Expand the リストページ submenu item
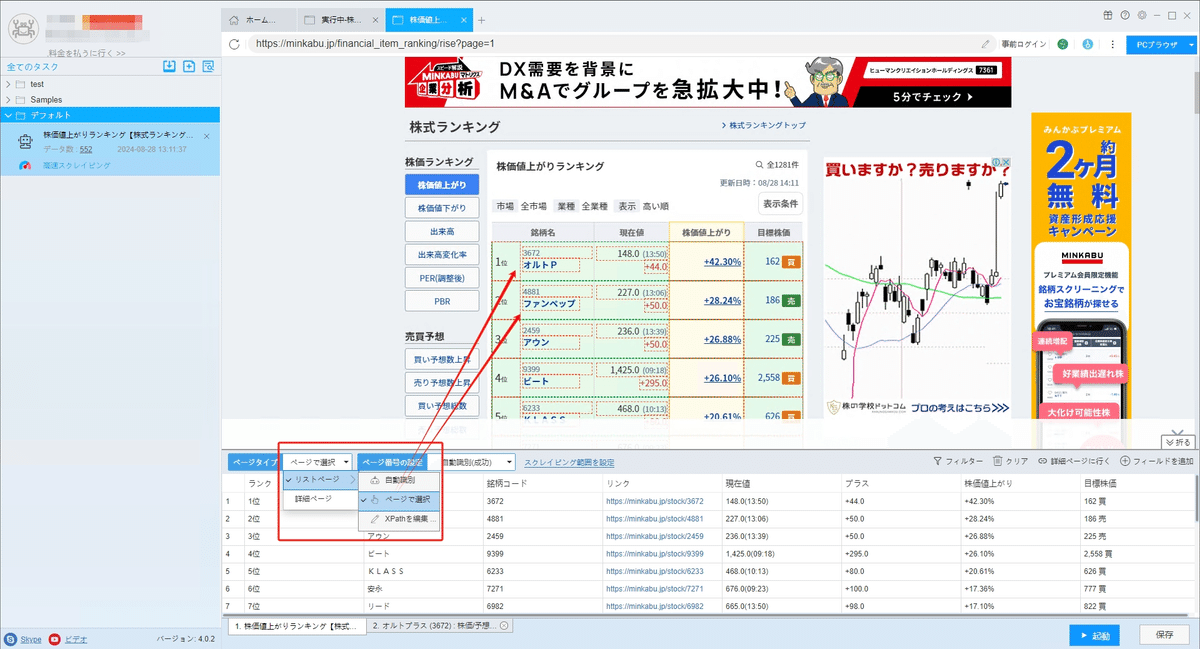Screen dimensions: 1200x649 (319, 480)
